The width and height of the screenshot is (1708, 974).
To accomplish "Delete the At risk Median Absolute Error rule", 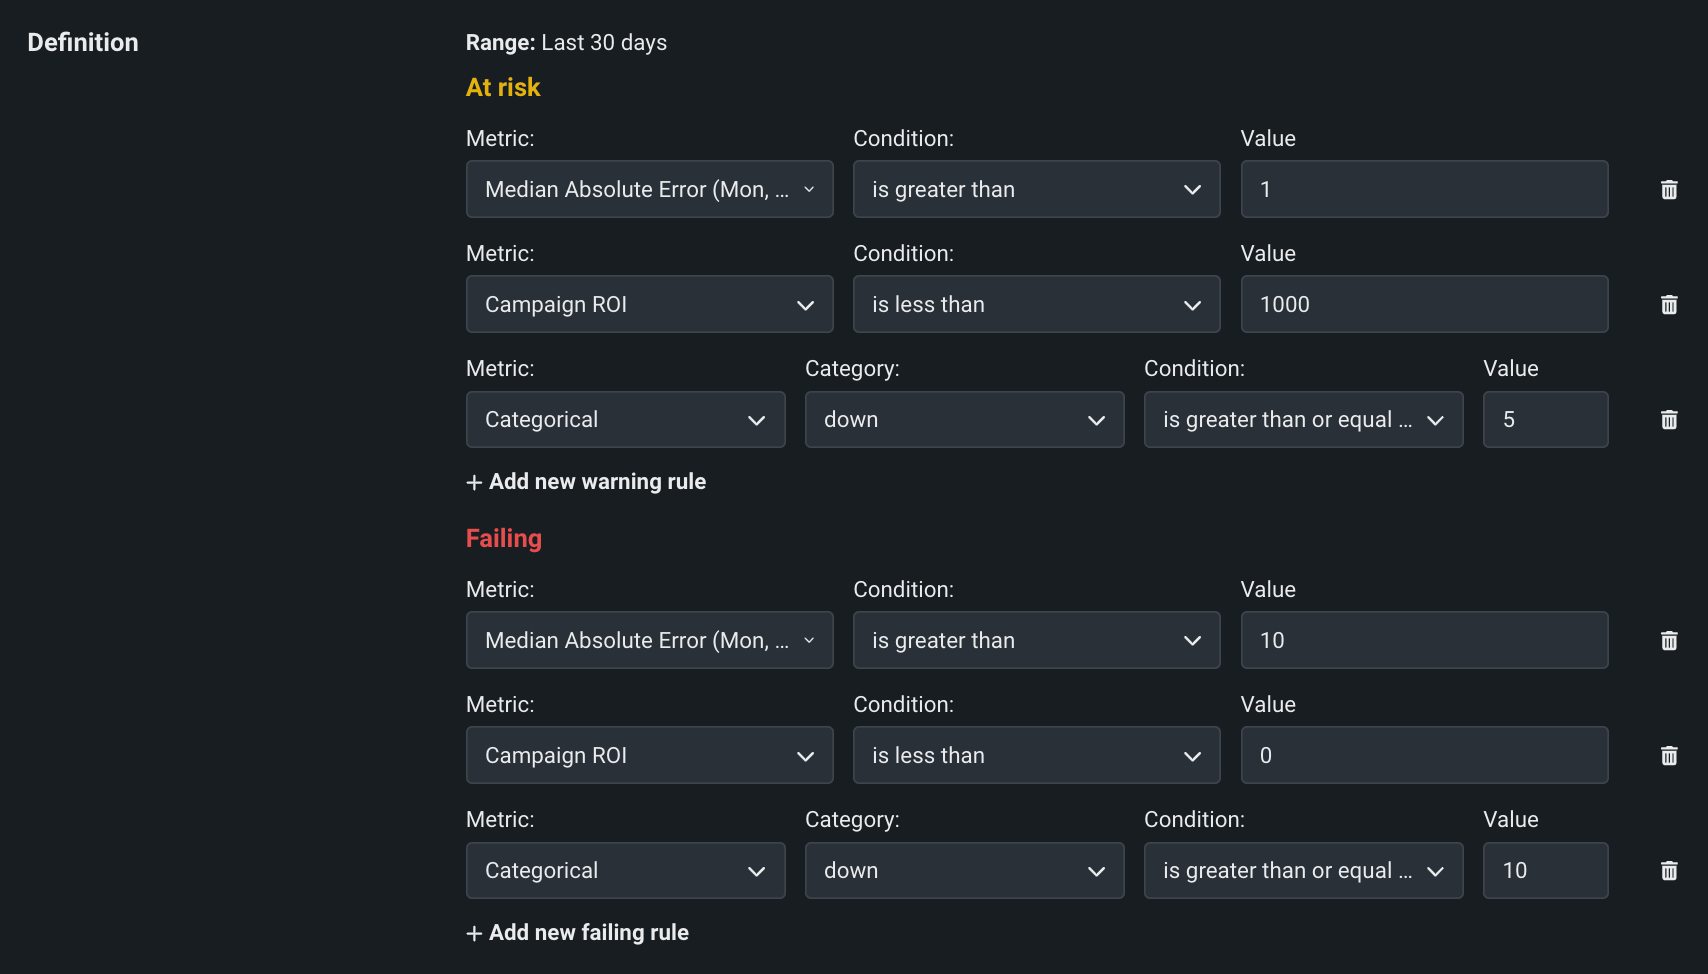I will pos(1668,190).
